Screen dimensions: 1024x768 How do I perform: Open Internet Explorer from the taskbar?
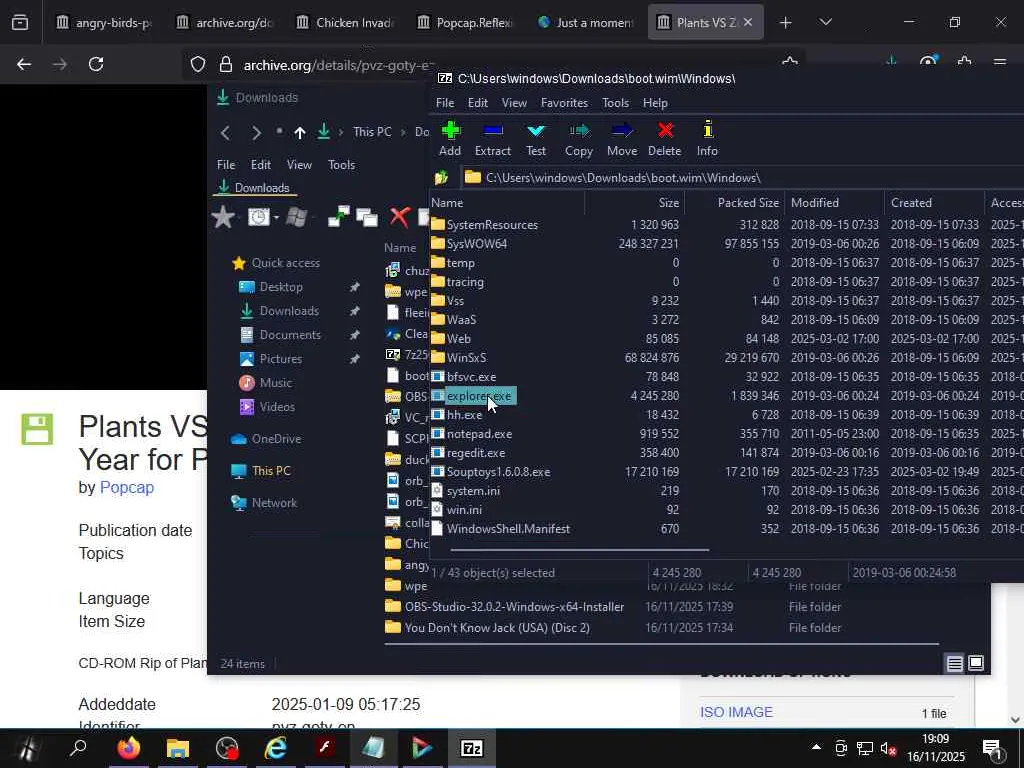pyautogui.click(x=276, y=748)
